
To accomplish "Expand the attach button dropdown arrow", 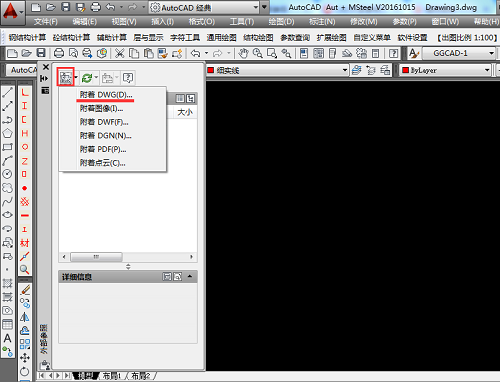I will click(76, 78).
